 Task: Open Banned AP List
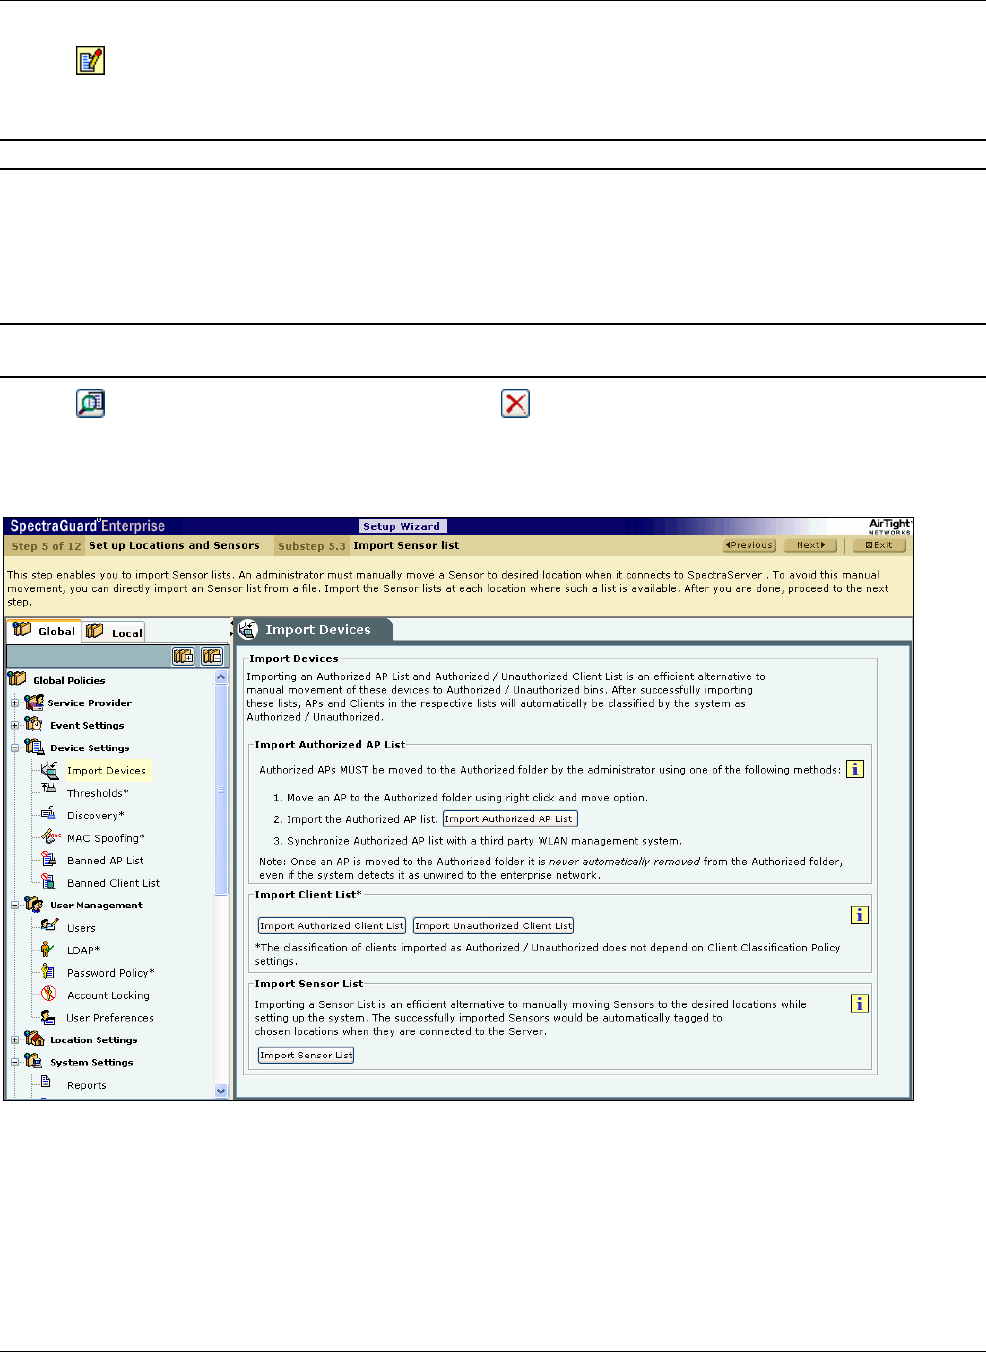(x=105, y=860)
